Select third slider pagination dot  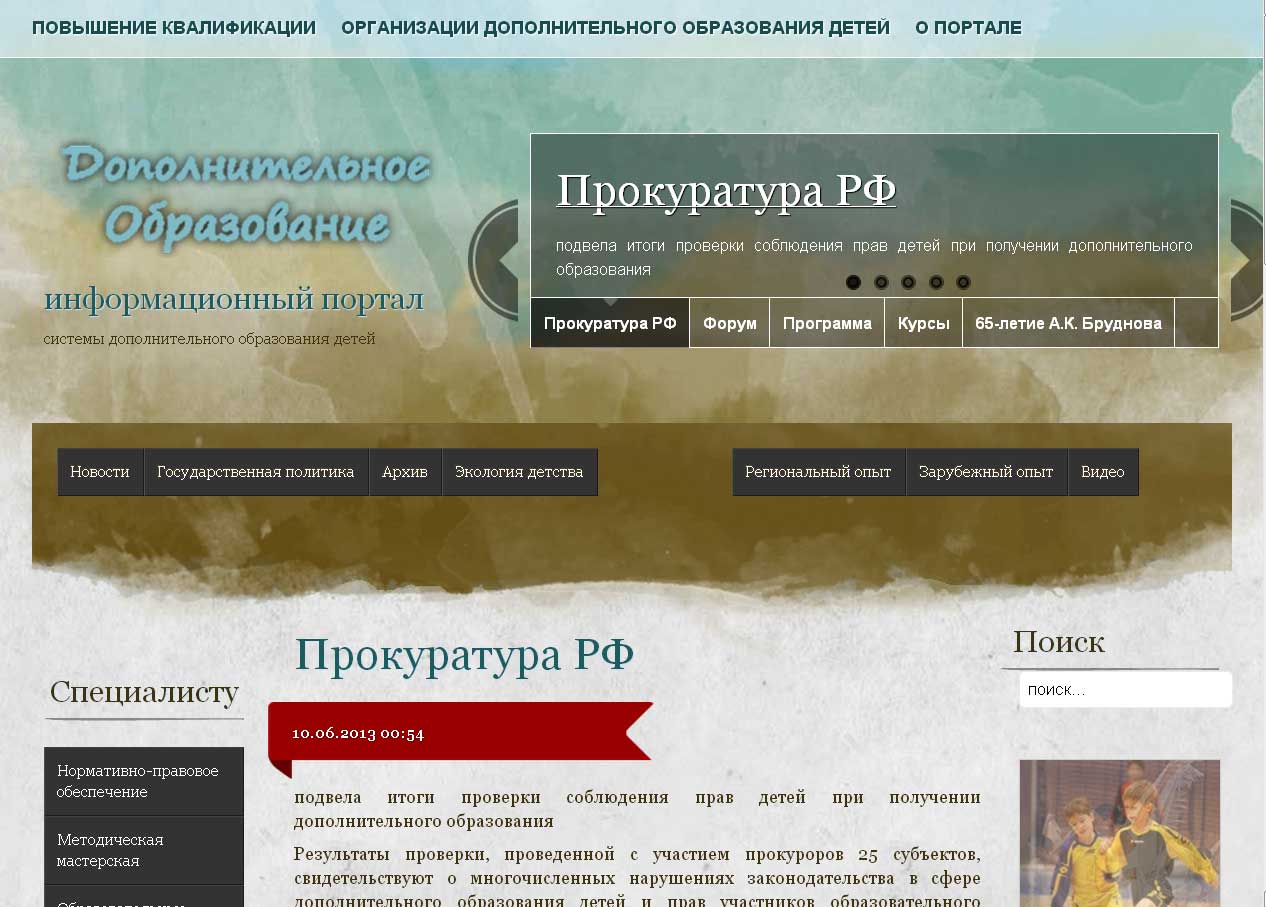908,282
